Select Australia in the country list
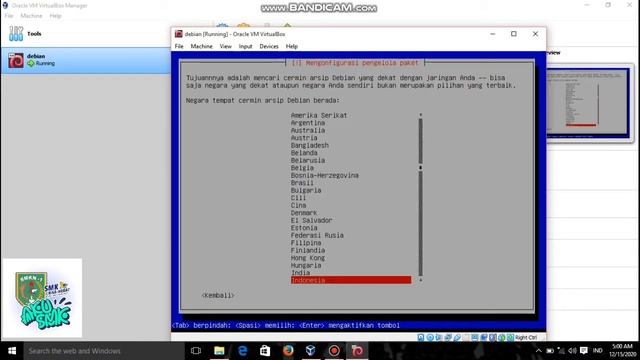 pyautogui.click(x=308, y=130)
